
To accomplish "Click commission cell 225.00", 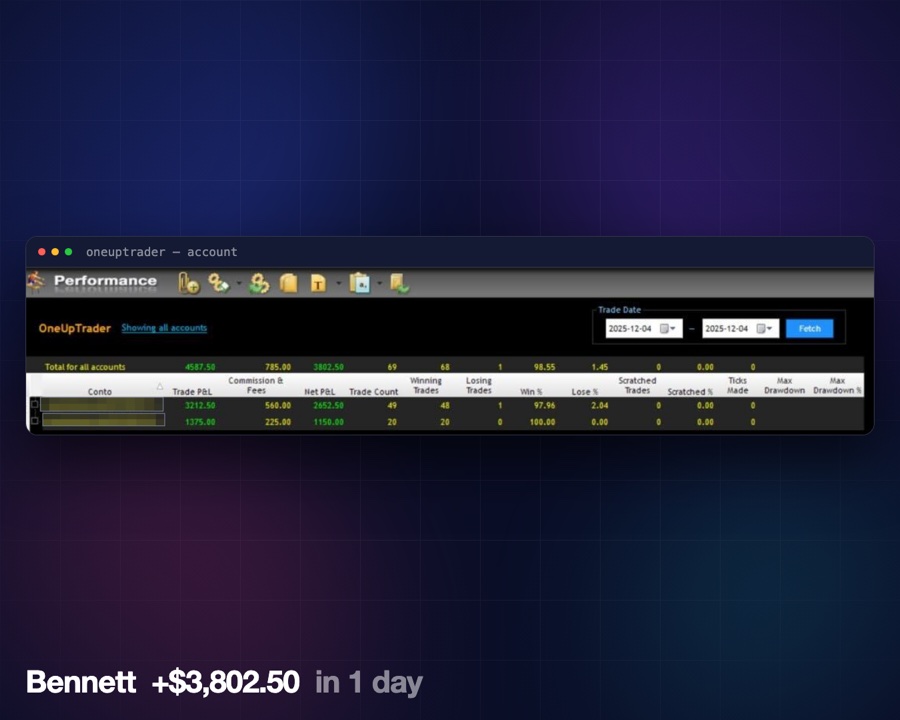I will (x=278, y=422).
